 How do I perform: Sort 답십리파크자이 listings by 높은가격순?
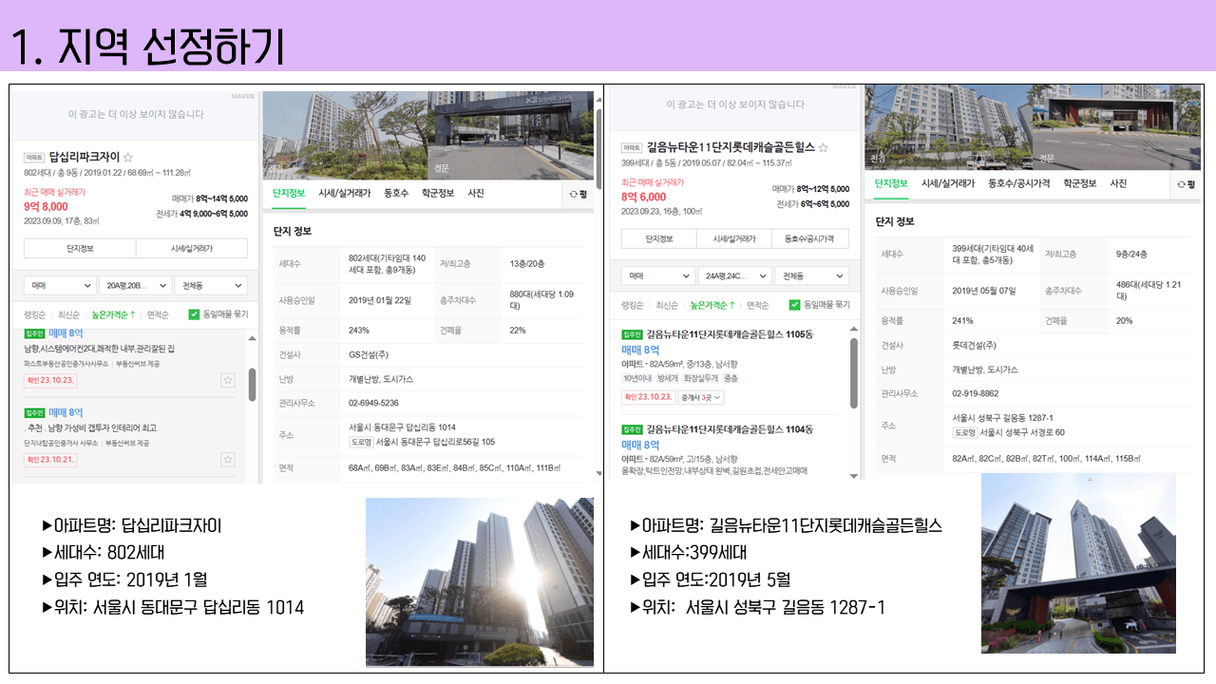tap(114, 315)
